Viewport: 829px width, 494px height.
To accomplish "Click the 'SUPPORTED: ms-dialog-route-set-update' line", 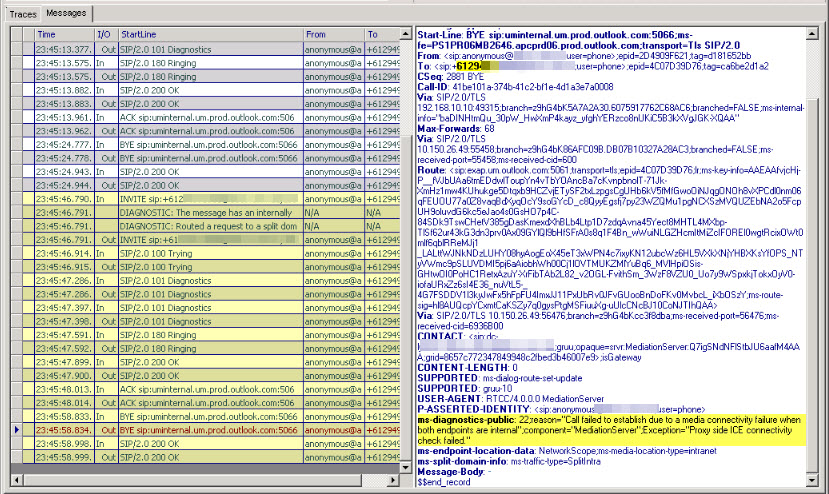I will tap(500, 378).
